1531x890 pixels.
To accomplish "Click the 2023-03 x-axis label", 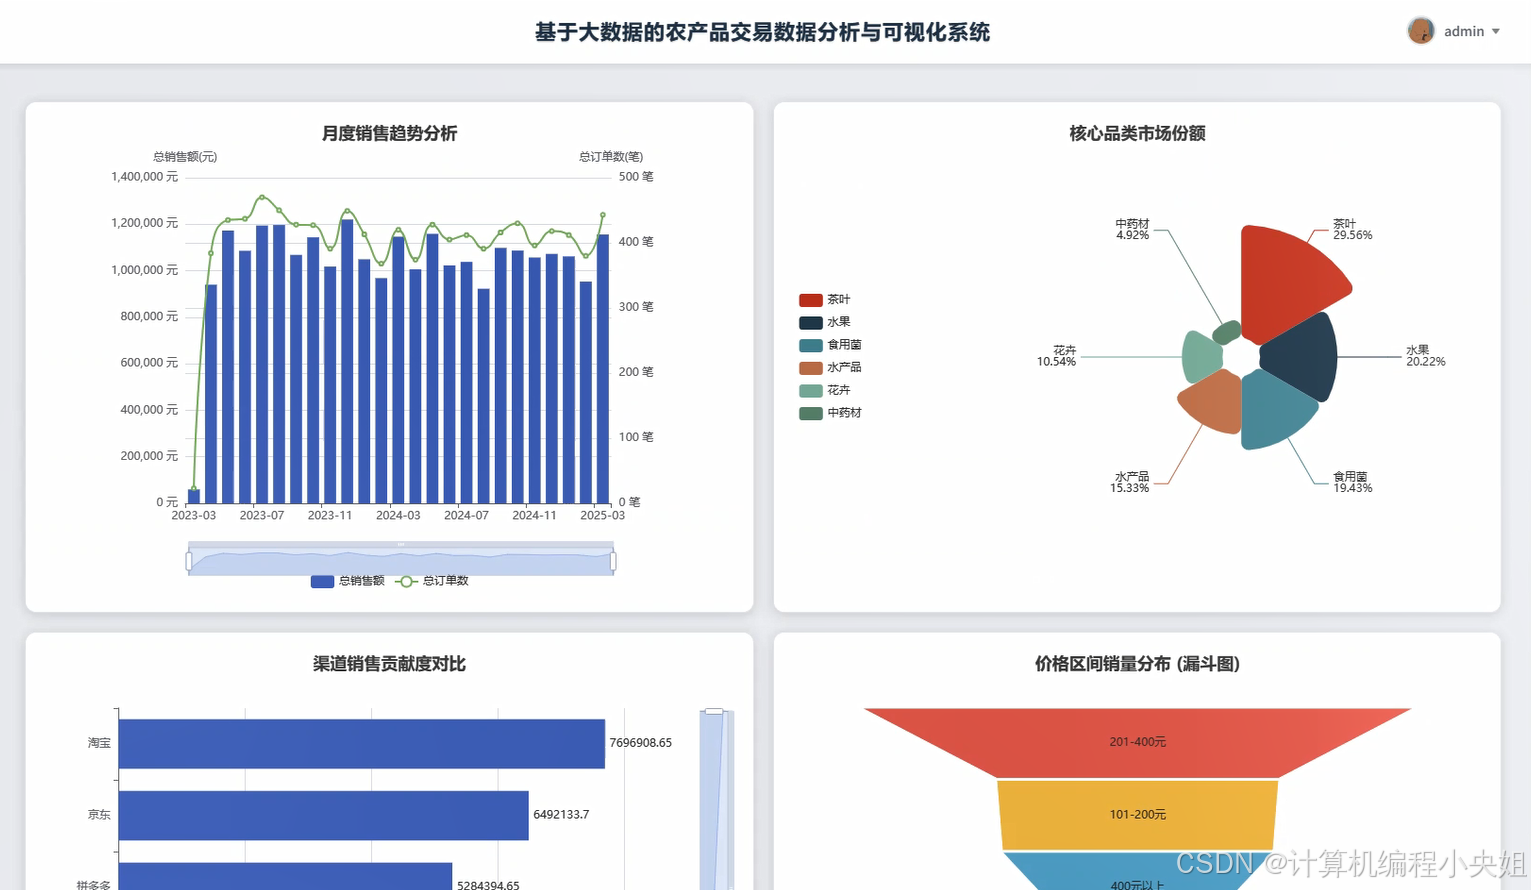I will [194, 516].
